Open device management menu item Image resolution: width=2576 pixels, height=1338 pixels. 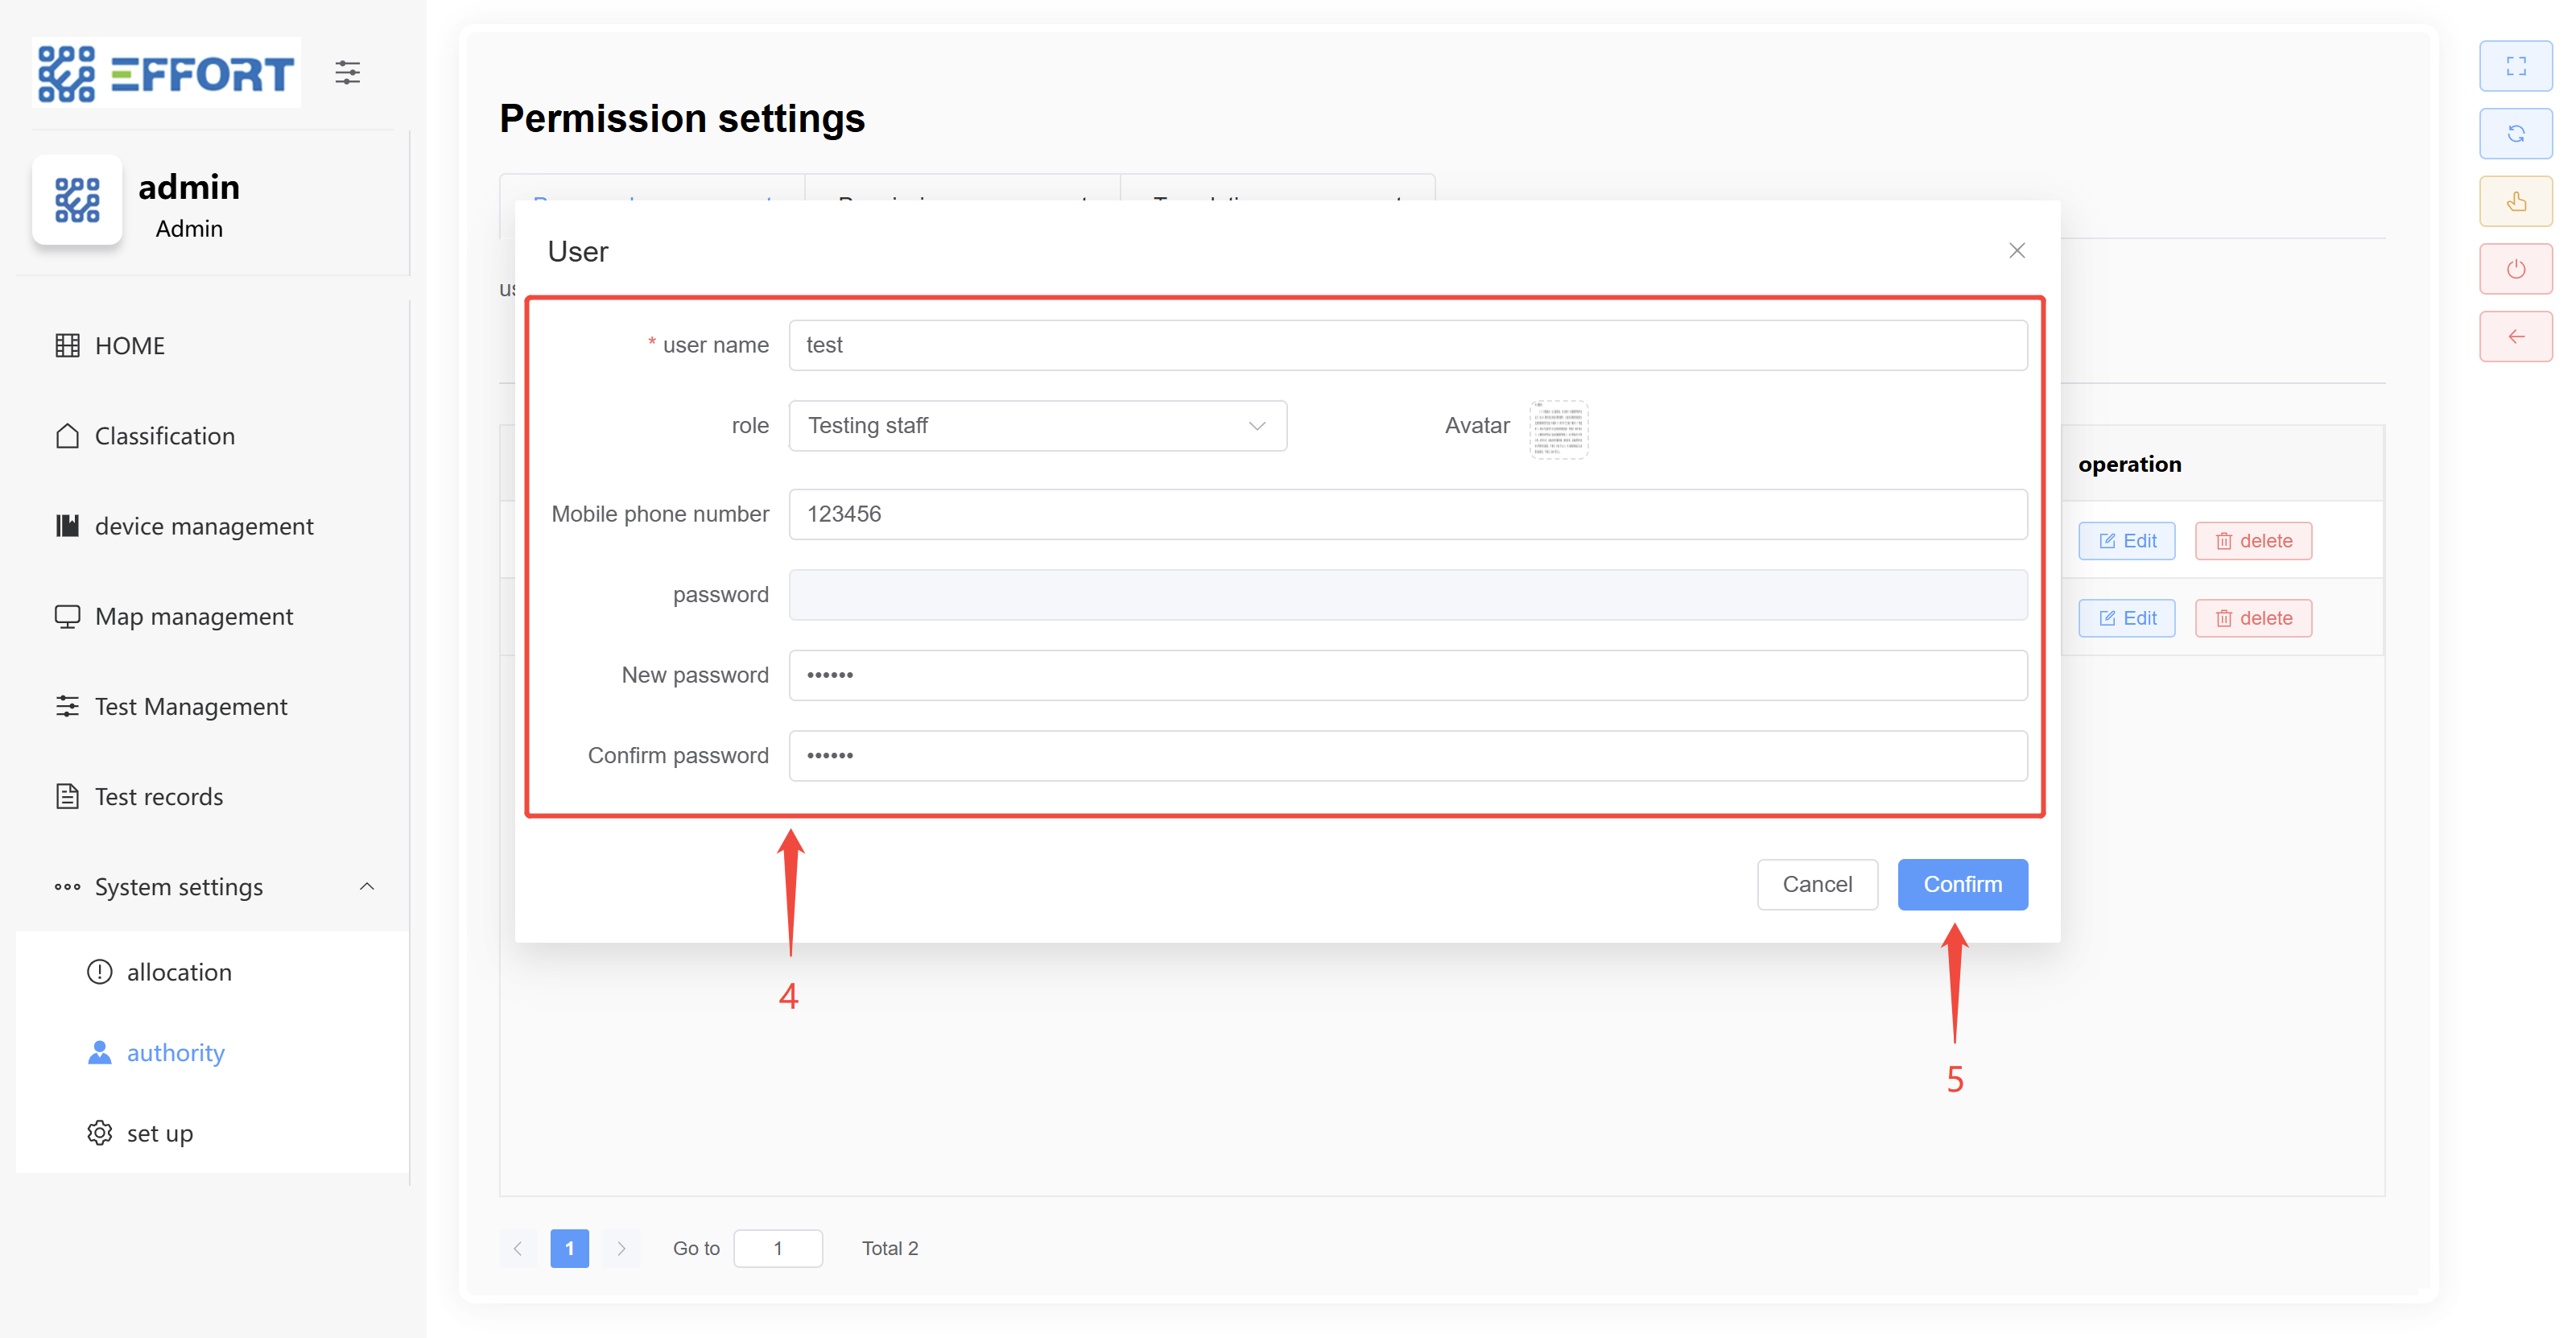203,526
